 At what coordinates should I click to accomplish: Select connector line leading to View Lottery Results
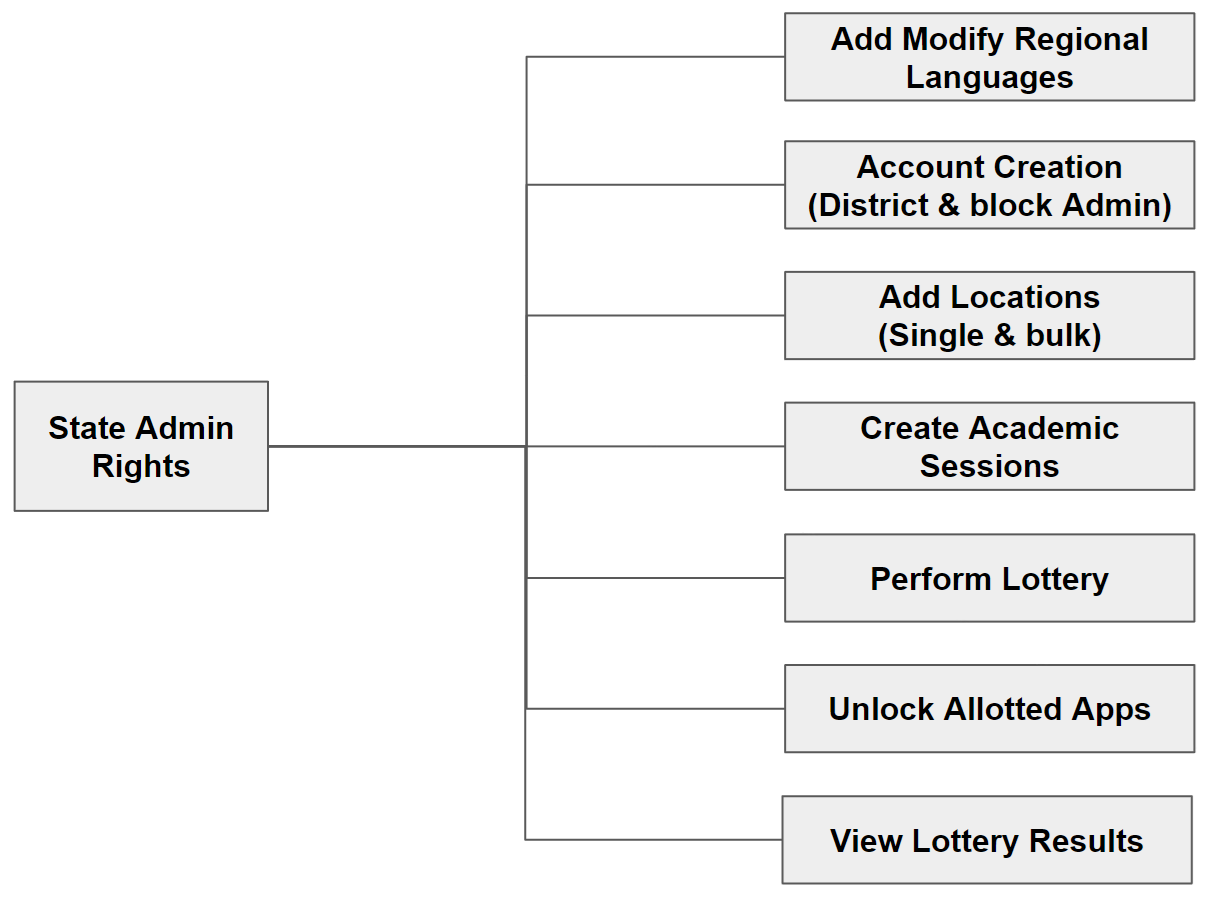click(x=655, y=840)
